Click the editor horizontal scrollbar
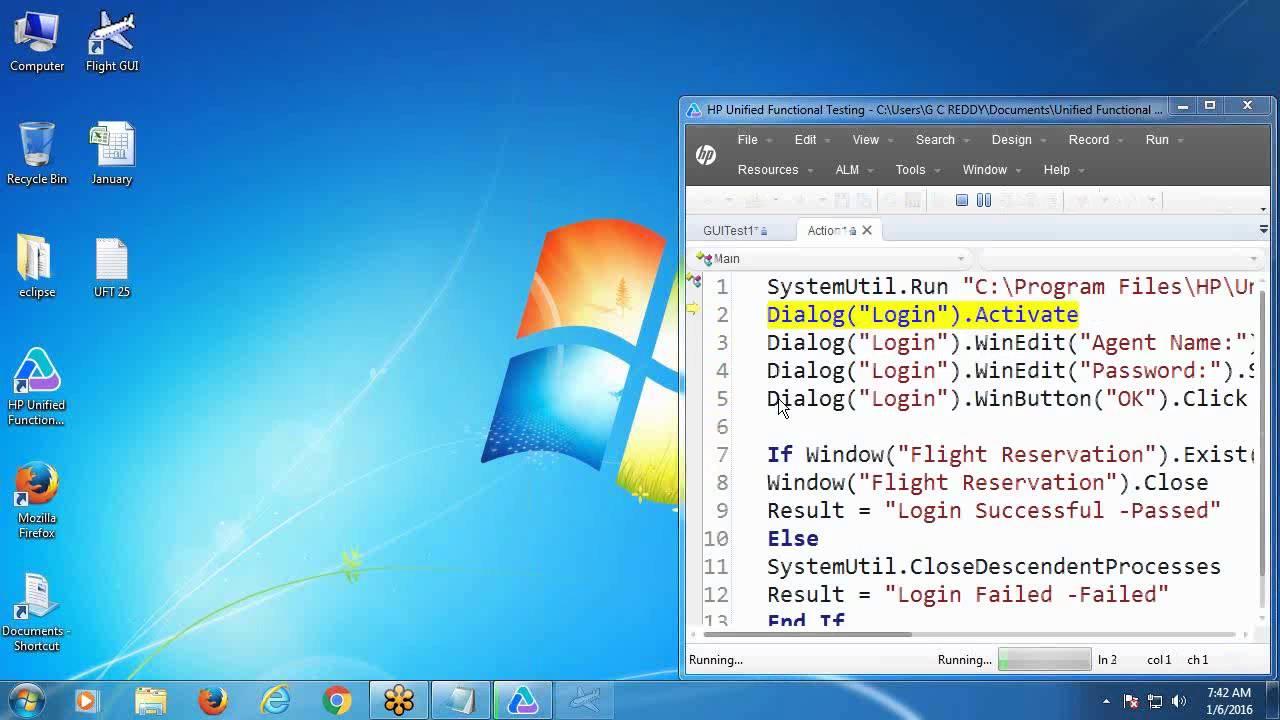Image resolution: width=1280 pixels, height=720 pixels. coord(808,634)
